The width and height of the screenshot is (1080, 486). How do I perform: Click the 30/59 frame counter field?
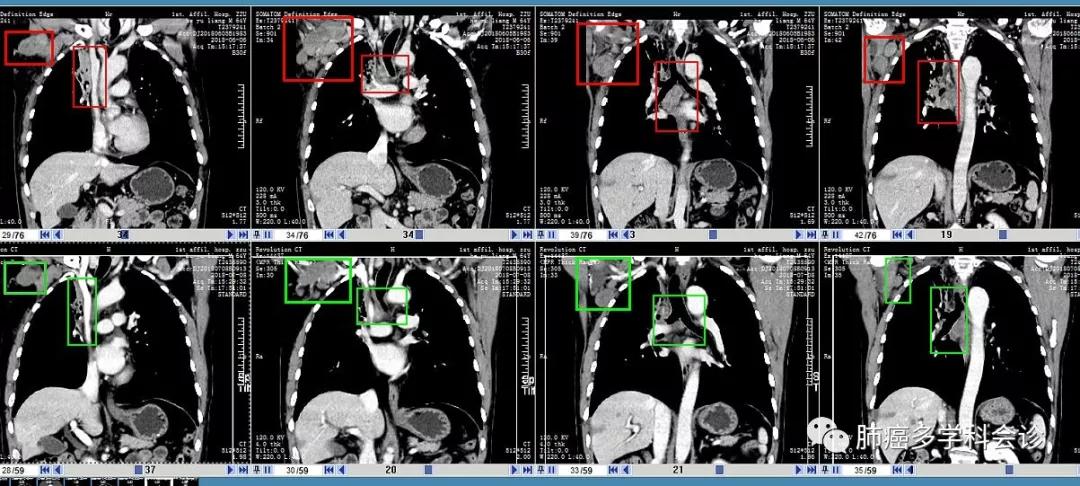coord(298,470)
